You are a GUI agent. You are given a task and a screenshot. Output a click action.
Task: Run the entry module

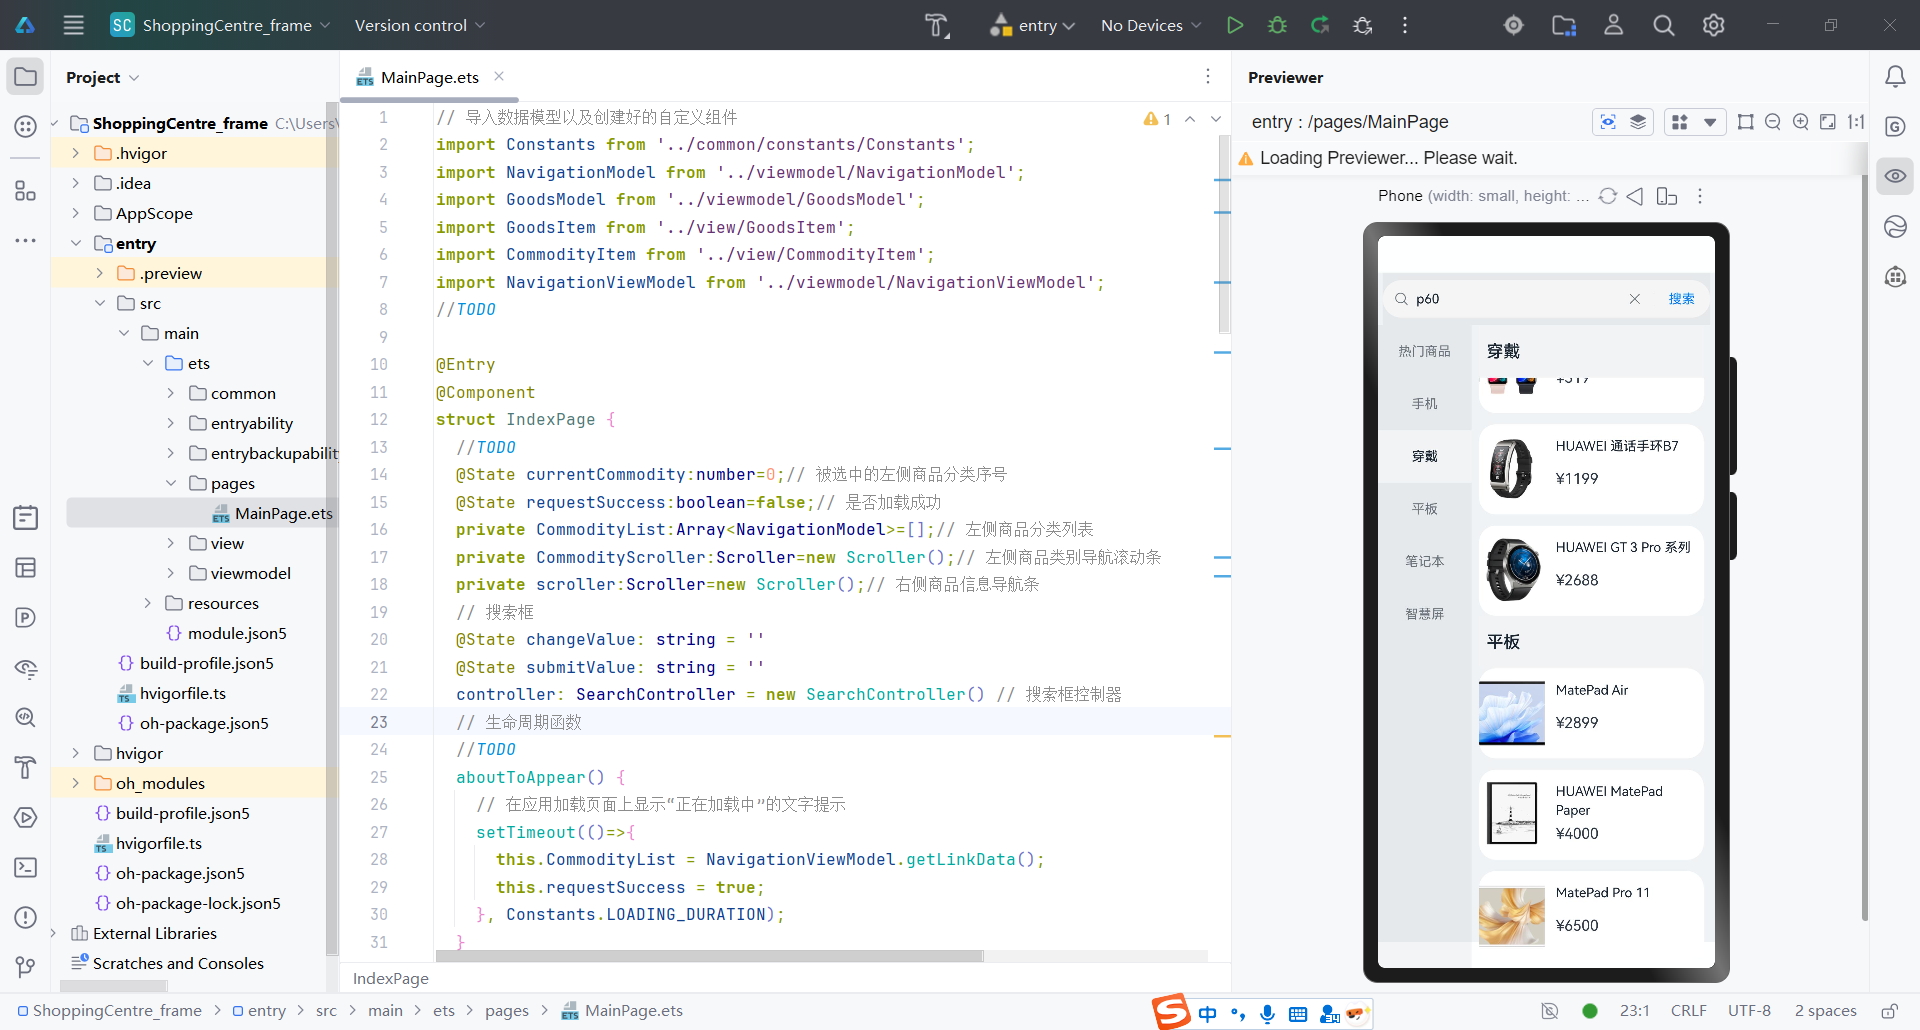(x=1235, y=25)
